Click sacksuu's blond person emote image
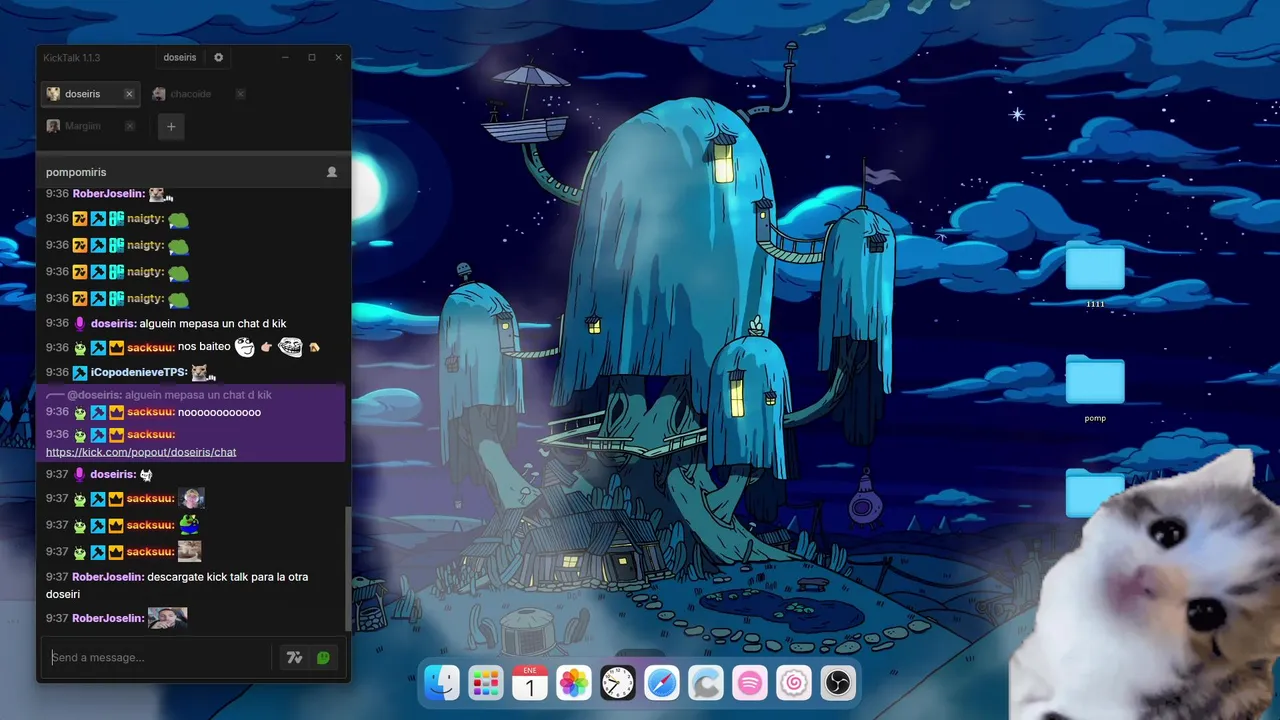This screenshot has width=1280, height=720. click(x=191, y=498)
